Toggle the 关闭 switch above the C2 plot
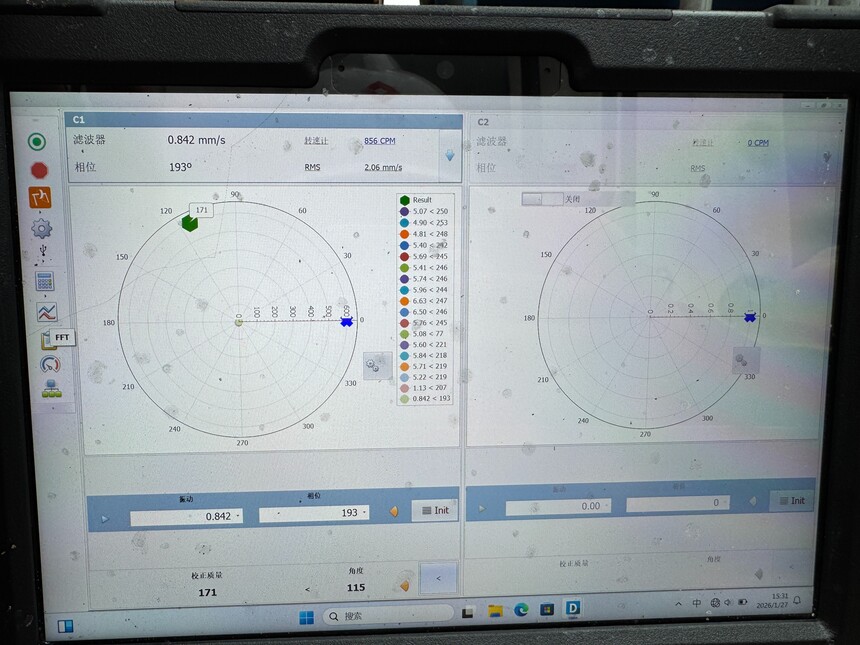This screenshot has width=860, height=645. click(x=542, y=199)
